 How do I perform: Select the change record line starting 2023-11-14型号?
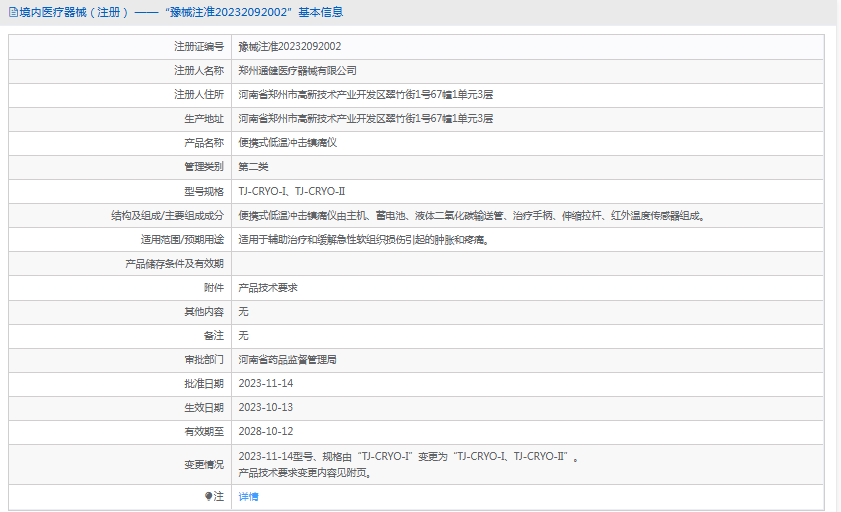pos(408,457)
